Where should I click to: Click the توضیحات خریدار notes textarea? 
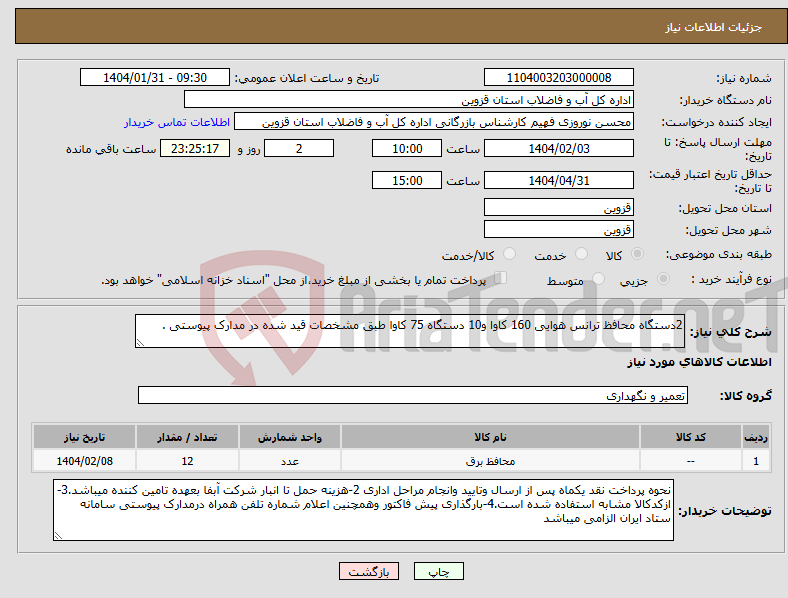click(363, 510)
